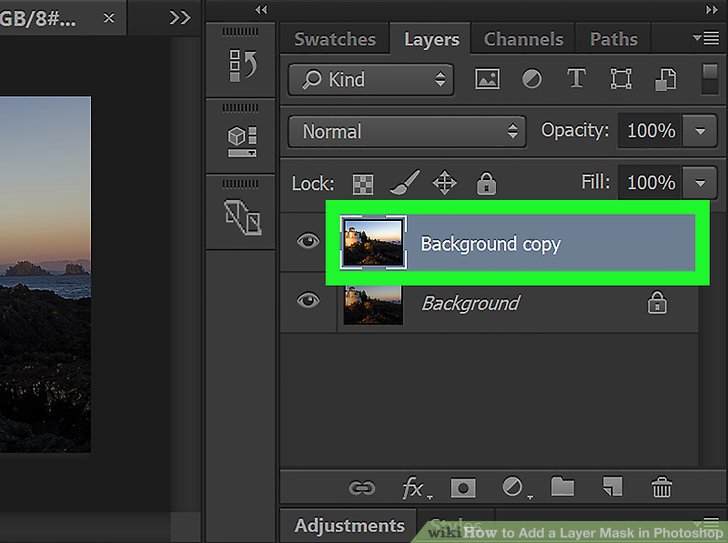Open the Adjustments panel tab
This screenshot has width=728, height=543.
349,525
